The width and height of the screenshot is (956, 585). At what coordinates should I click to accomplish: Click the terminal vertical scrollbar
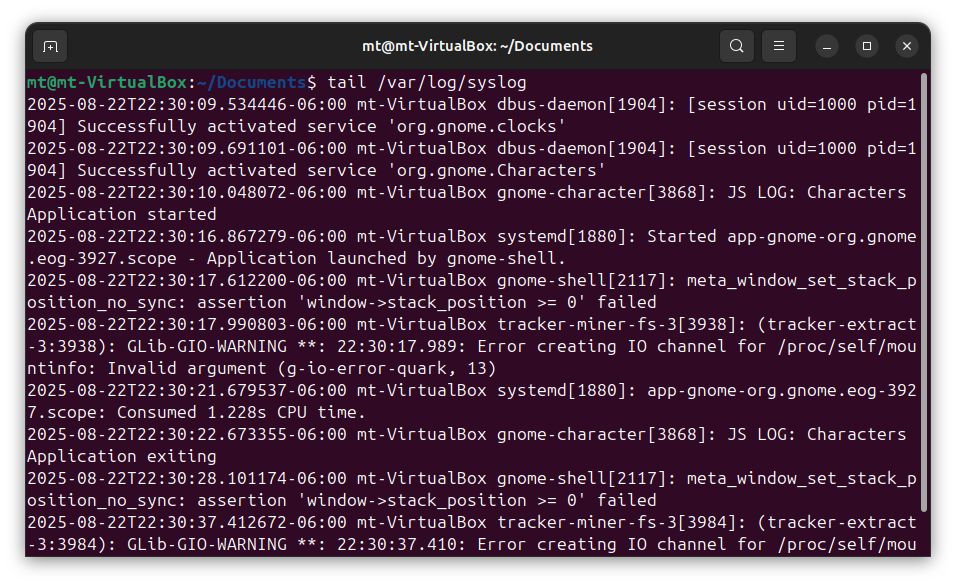pos(923,300)
